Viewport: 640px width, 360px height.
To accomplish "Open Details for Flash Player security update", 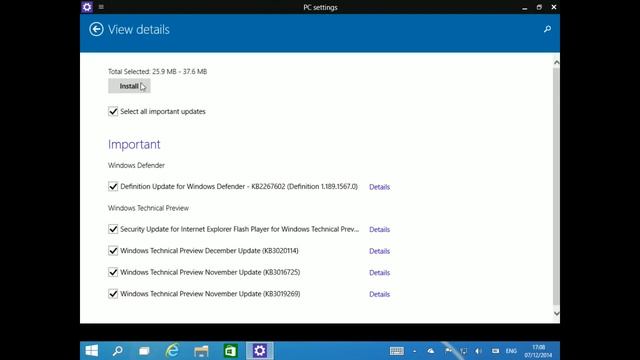I will [x=380, y=229].
